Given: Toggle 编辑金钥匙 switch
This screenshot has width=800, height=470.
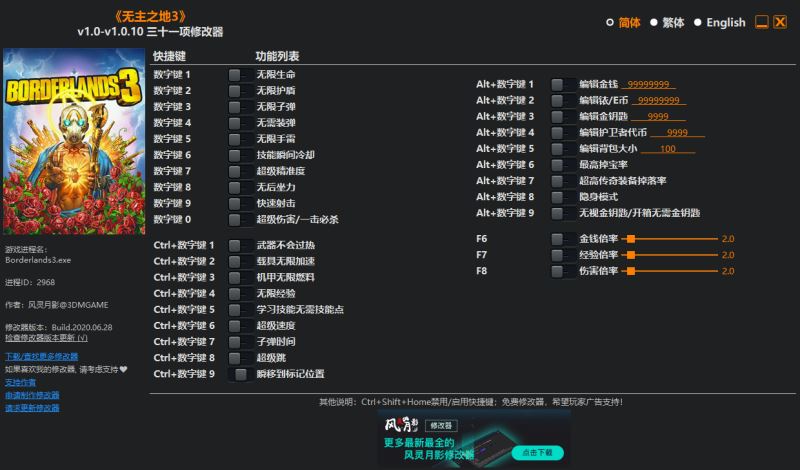Looking at the screenshot, I should pyautogui.click(x=563, y=117).
